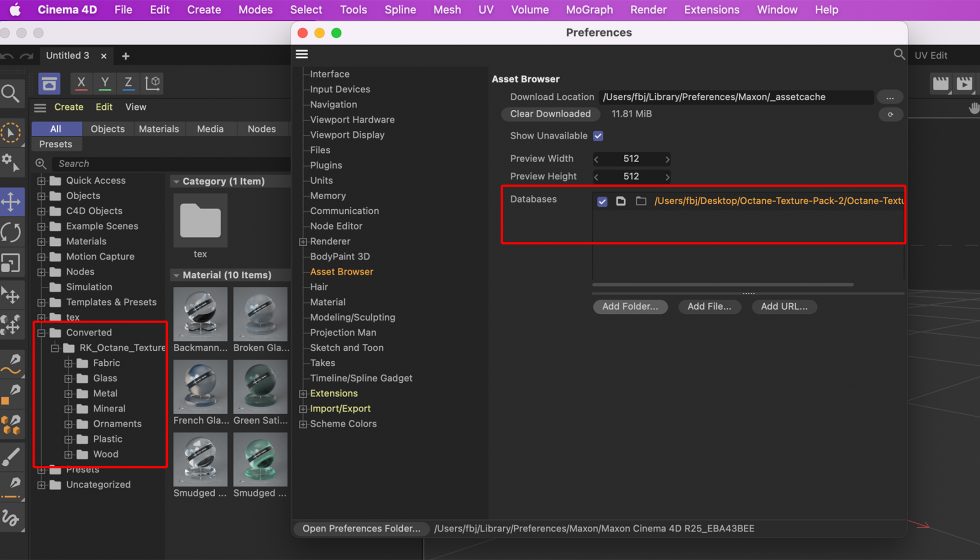Click the Clear Downloaded button
Viewport: 980px width, 560px height.
click(x=550, y=114)
